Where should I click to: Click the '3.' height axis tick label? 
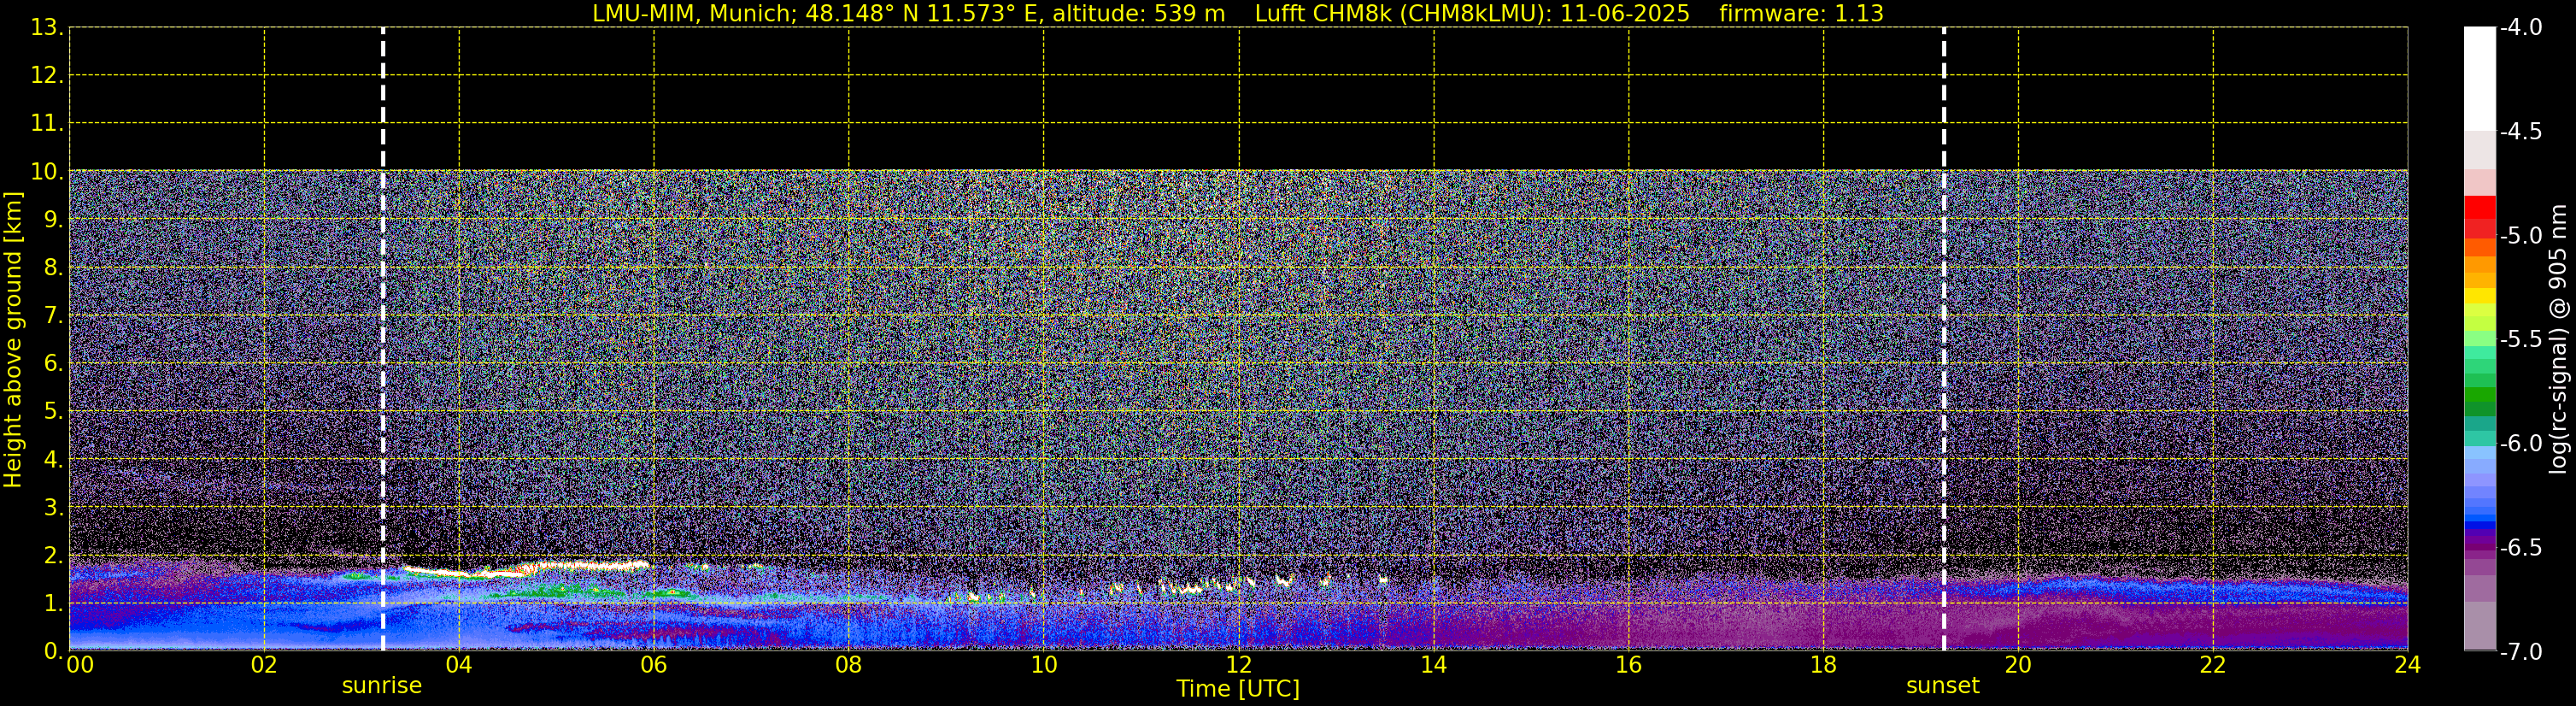click(x=53, y=507)
